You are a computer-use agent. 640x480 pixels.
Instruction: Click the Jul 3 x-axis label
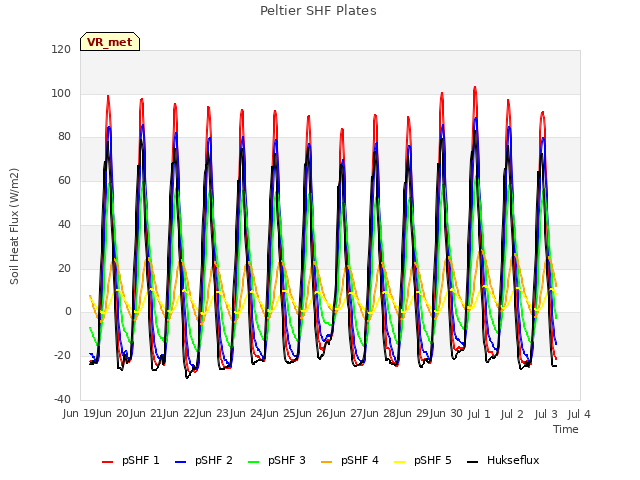546,414
